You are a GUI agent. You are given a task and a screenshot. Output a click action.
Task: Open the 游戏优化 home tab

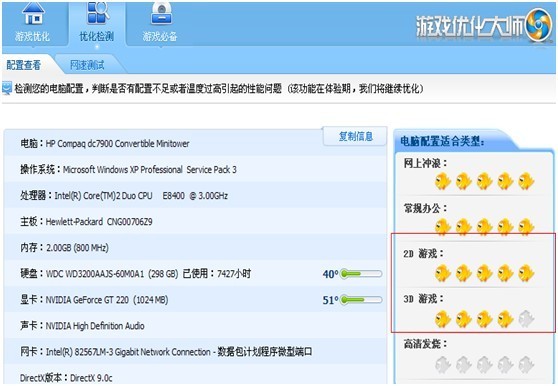pyautogui.click(x=33, y=24)
